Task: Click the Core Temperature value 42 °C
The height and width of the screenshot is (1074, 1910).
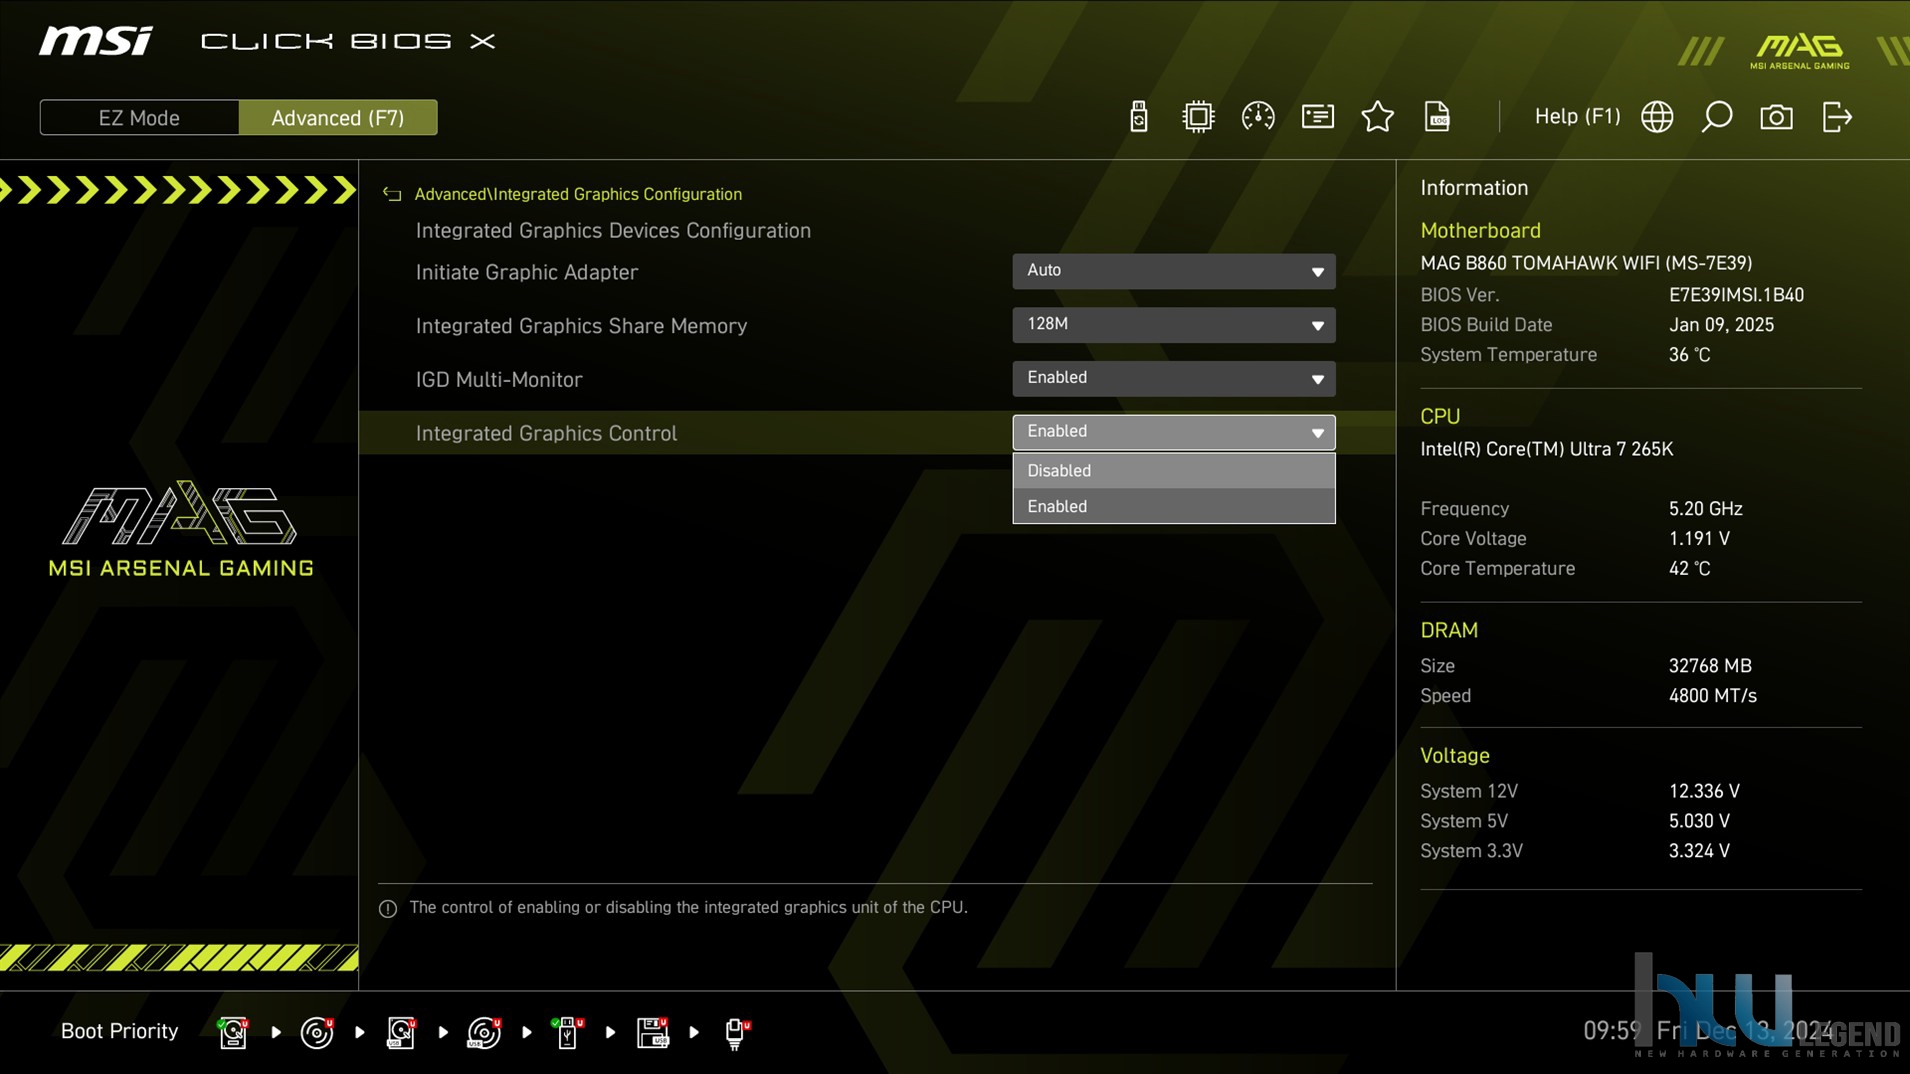Action: (x=1689, y=569)
